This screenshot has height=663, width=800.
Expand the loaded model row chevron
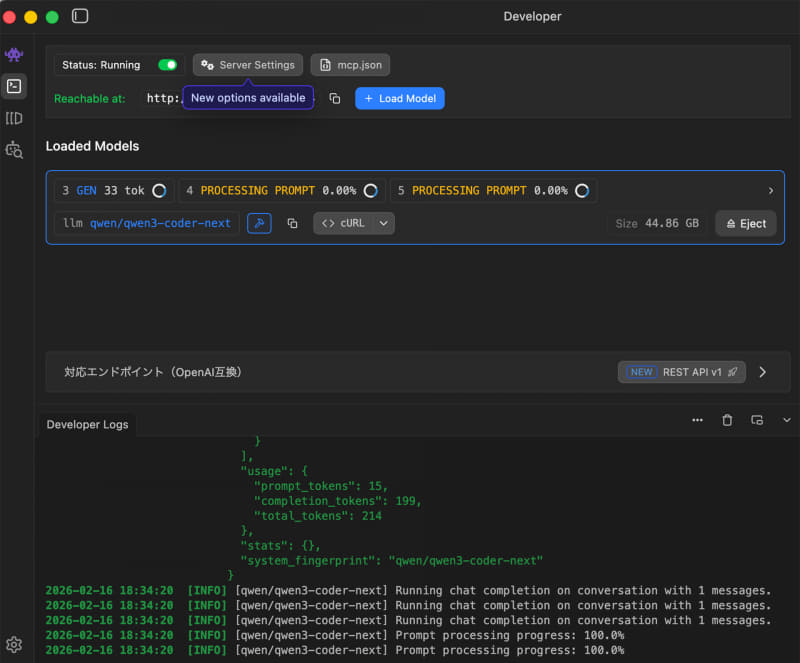[770, 190]
